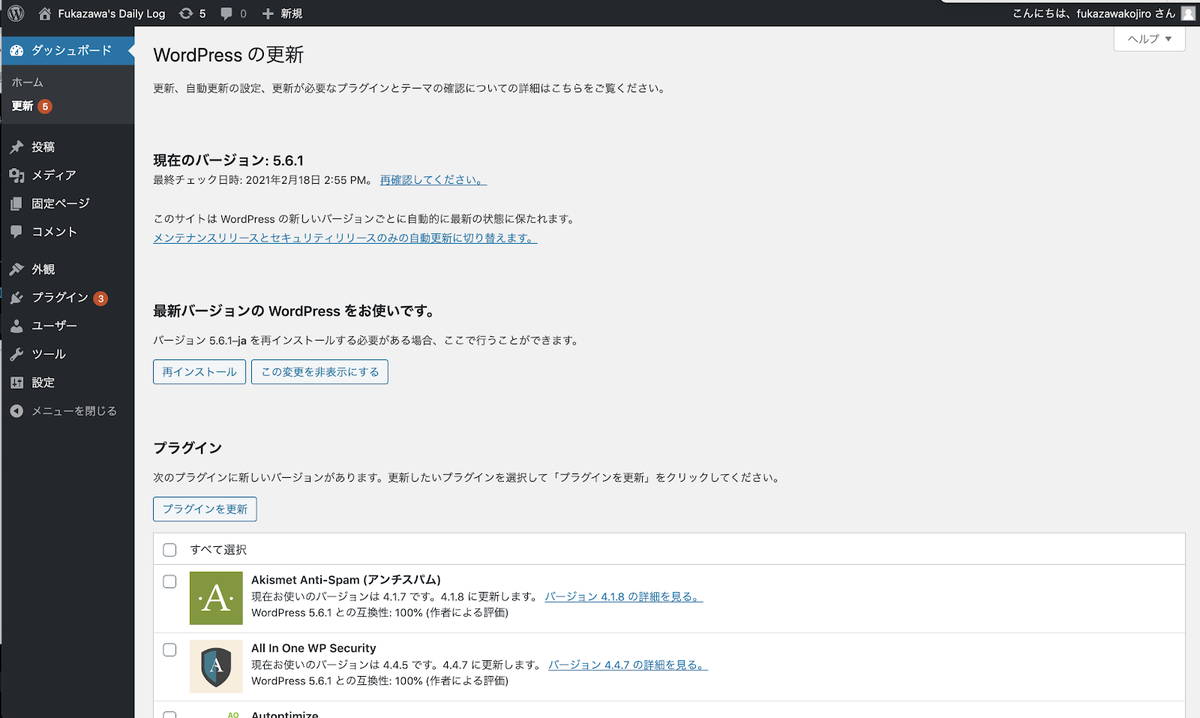Click the 再確認してください link
This screenshot has width=1200, height=718.
[433, 180]
